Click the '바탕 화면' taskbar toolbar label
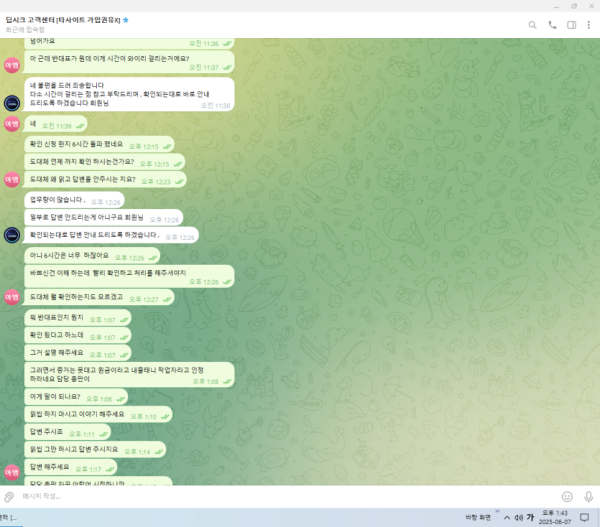Image resolution: width=600 pixels, height=527 pixels. click(x=478, y=517)
